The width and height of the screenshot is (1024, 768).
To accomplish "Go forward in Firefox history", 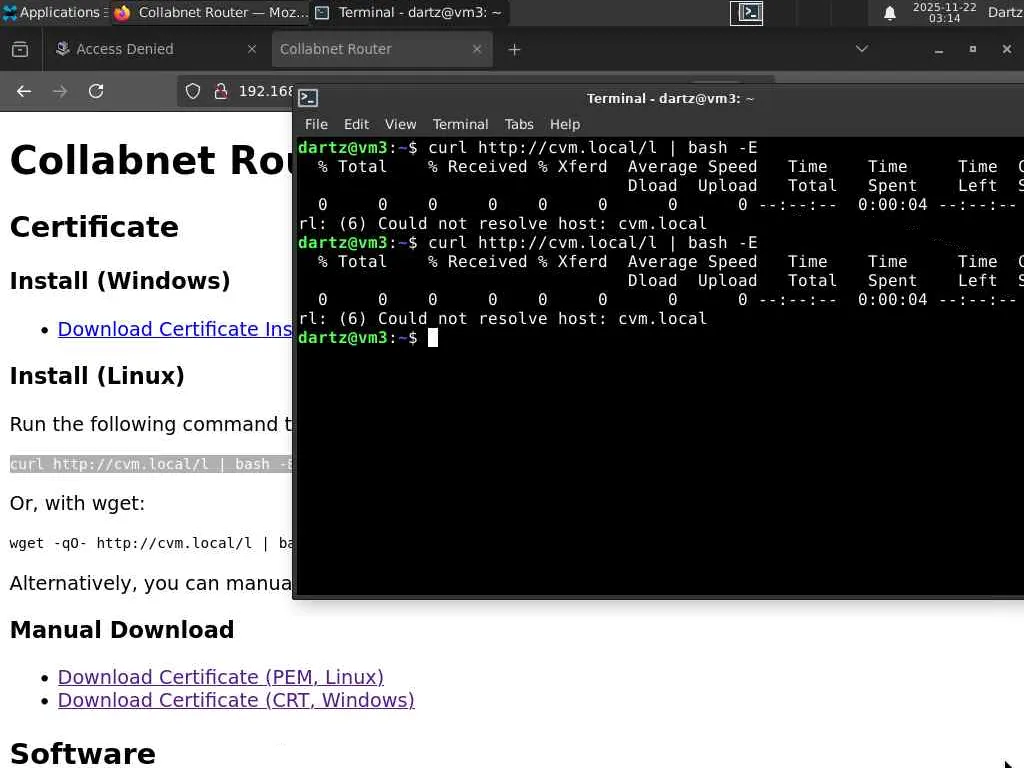I will point(60,91).
